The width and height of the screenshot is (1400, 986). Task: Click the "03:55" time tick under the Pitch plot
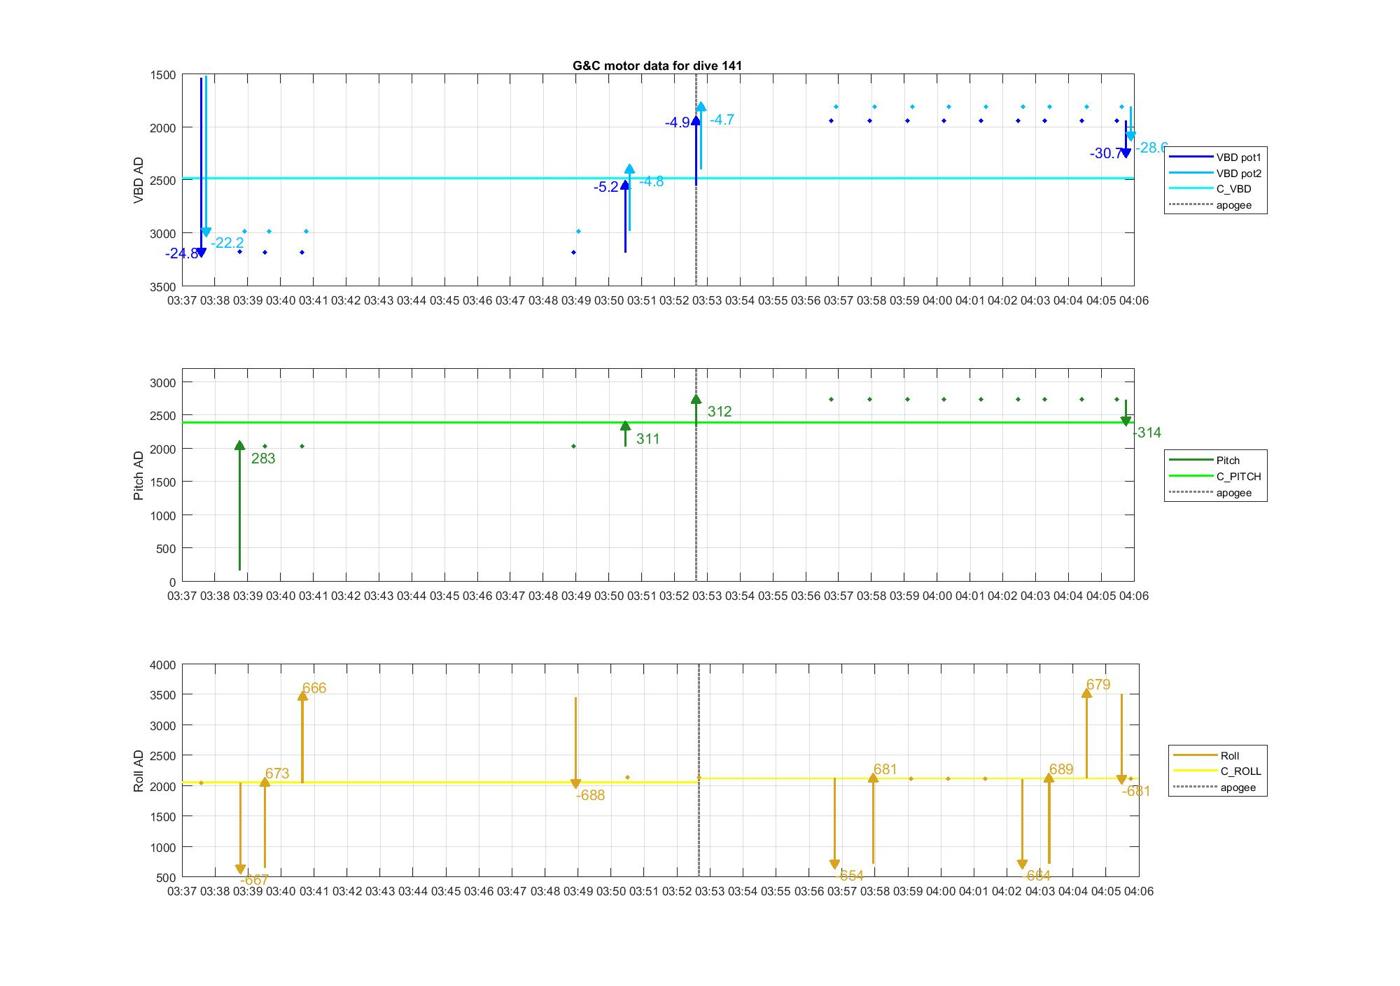click(x=773, y=596)
